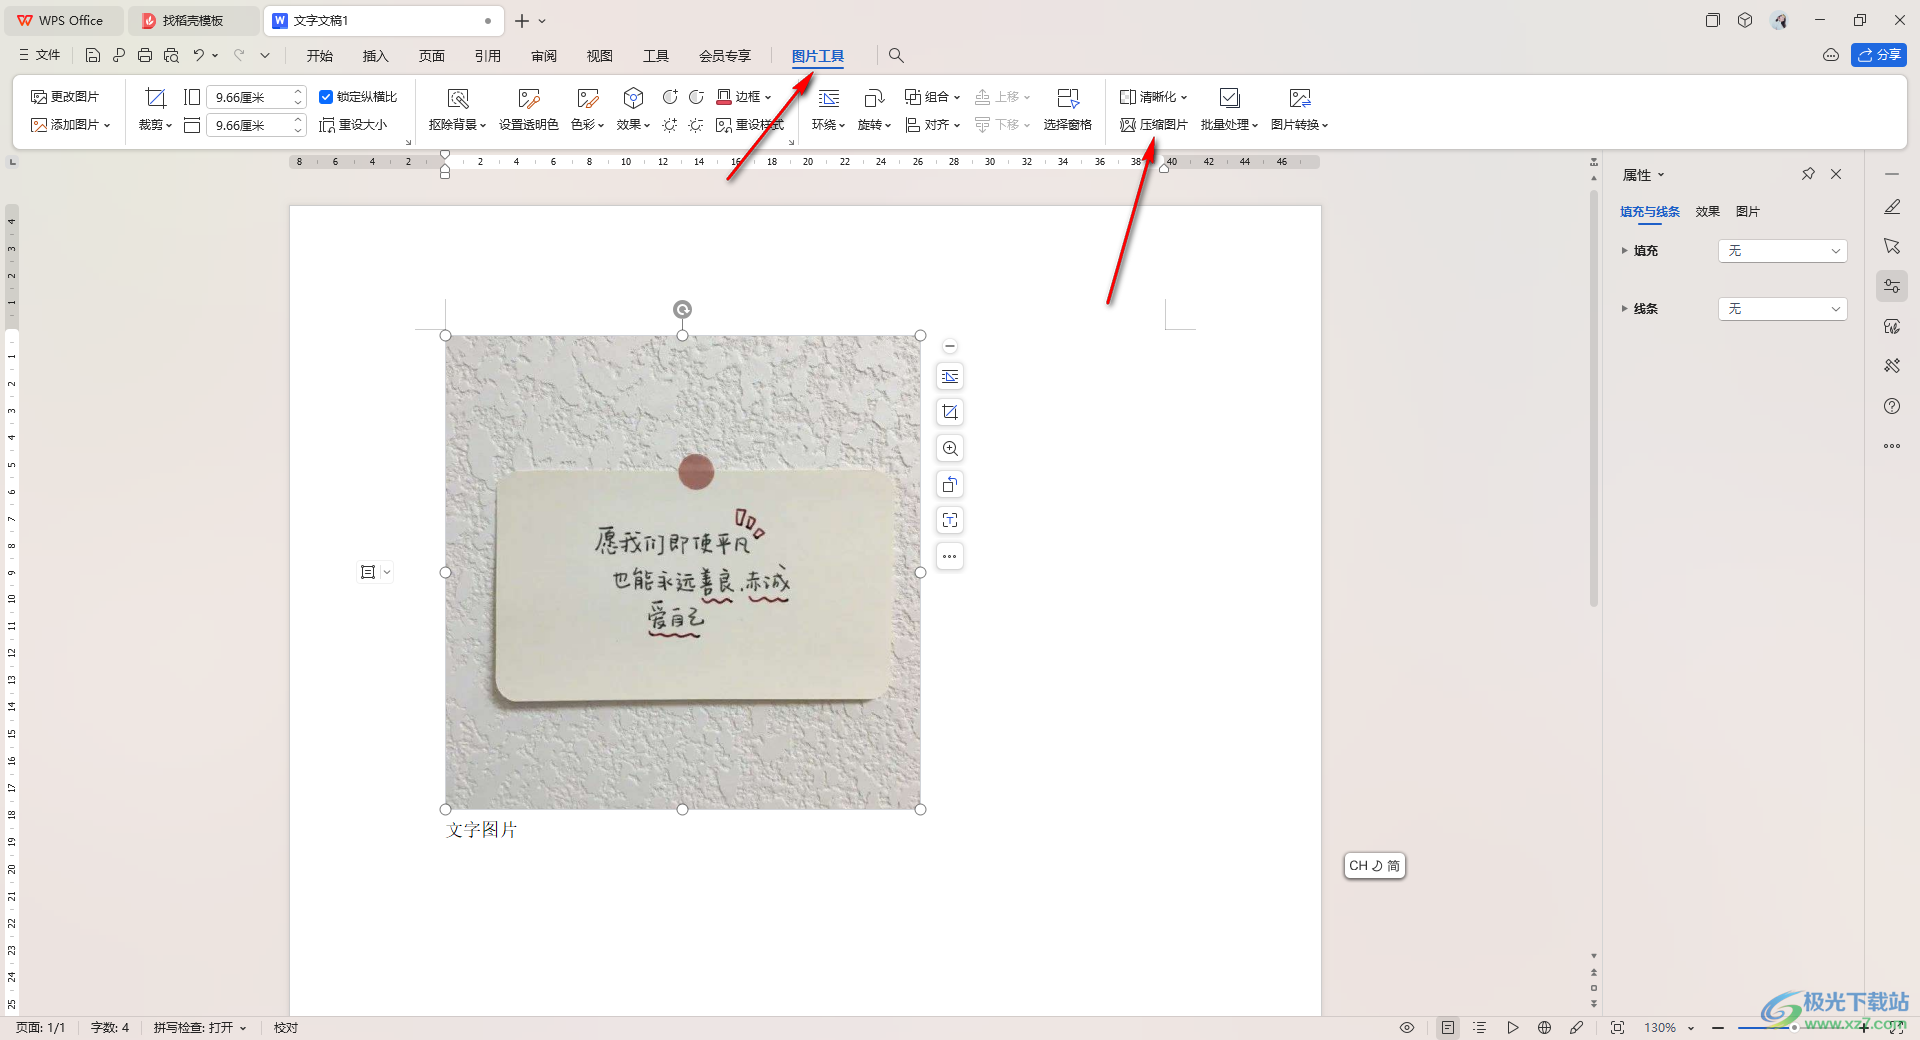Click the Save icon in quick toolbar
Image resolution: width=1920 pixels, height=1040 pixels.
(x=93, y=55)
